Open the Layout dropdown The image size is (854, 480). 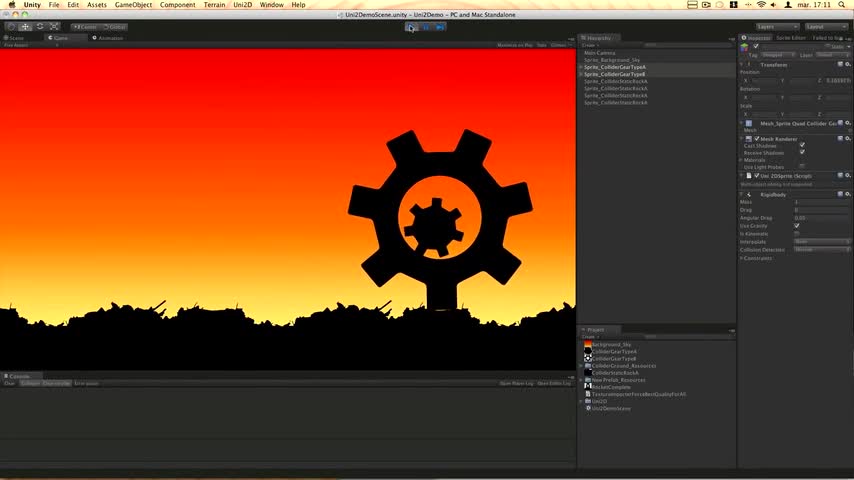[826, 27]
